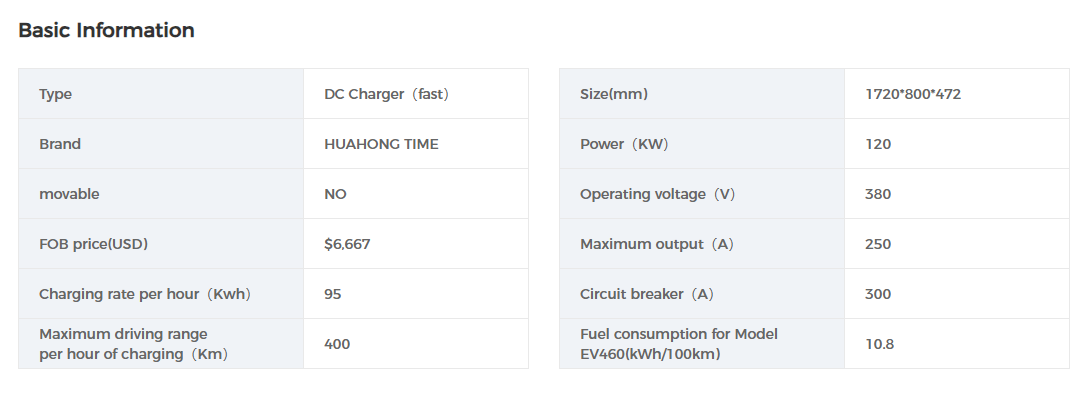Viewport: 1090px width, 397px height.
Task: Select Charging rate per hour label
Action: click(x=145, y=294)
